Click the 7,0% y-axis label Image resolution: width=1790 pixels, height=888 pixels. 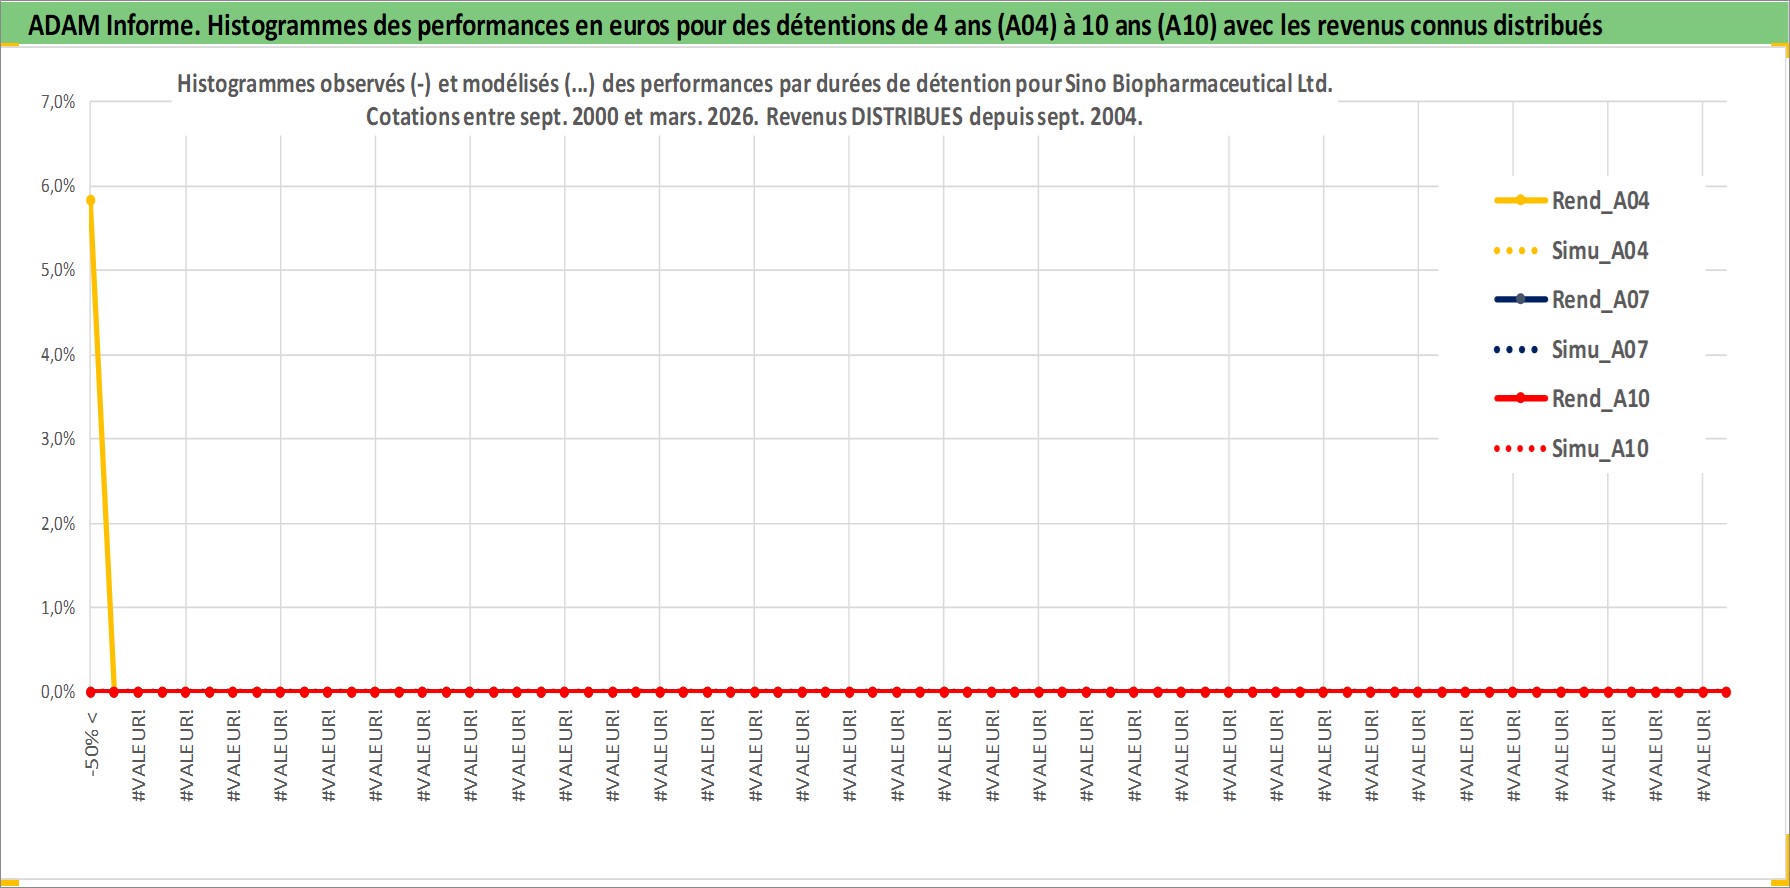[x=58, y=102]
